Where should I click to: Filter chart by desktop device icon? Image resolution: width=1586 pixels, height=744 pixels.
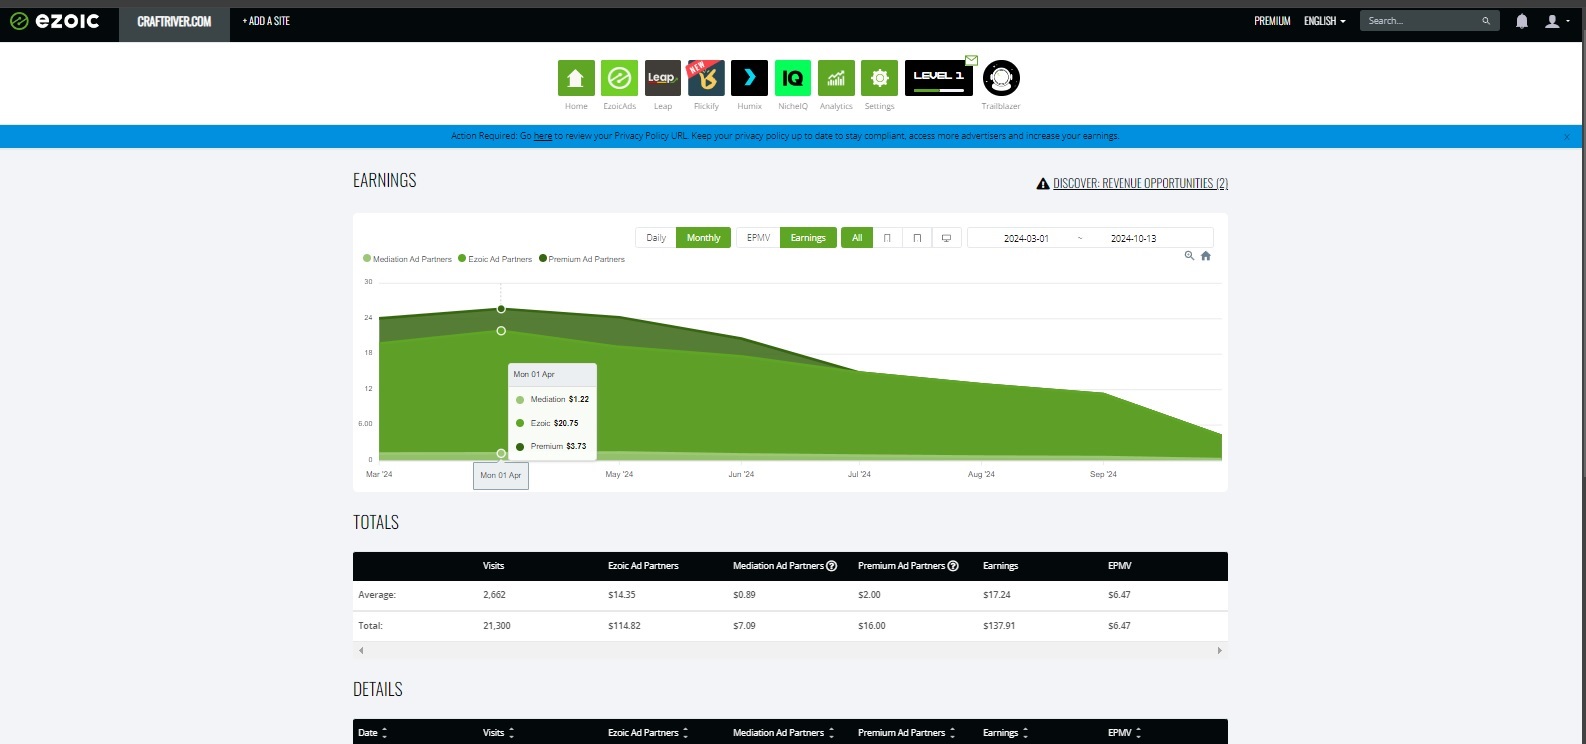(x=946, y=238)
